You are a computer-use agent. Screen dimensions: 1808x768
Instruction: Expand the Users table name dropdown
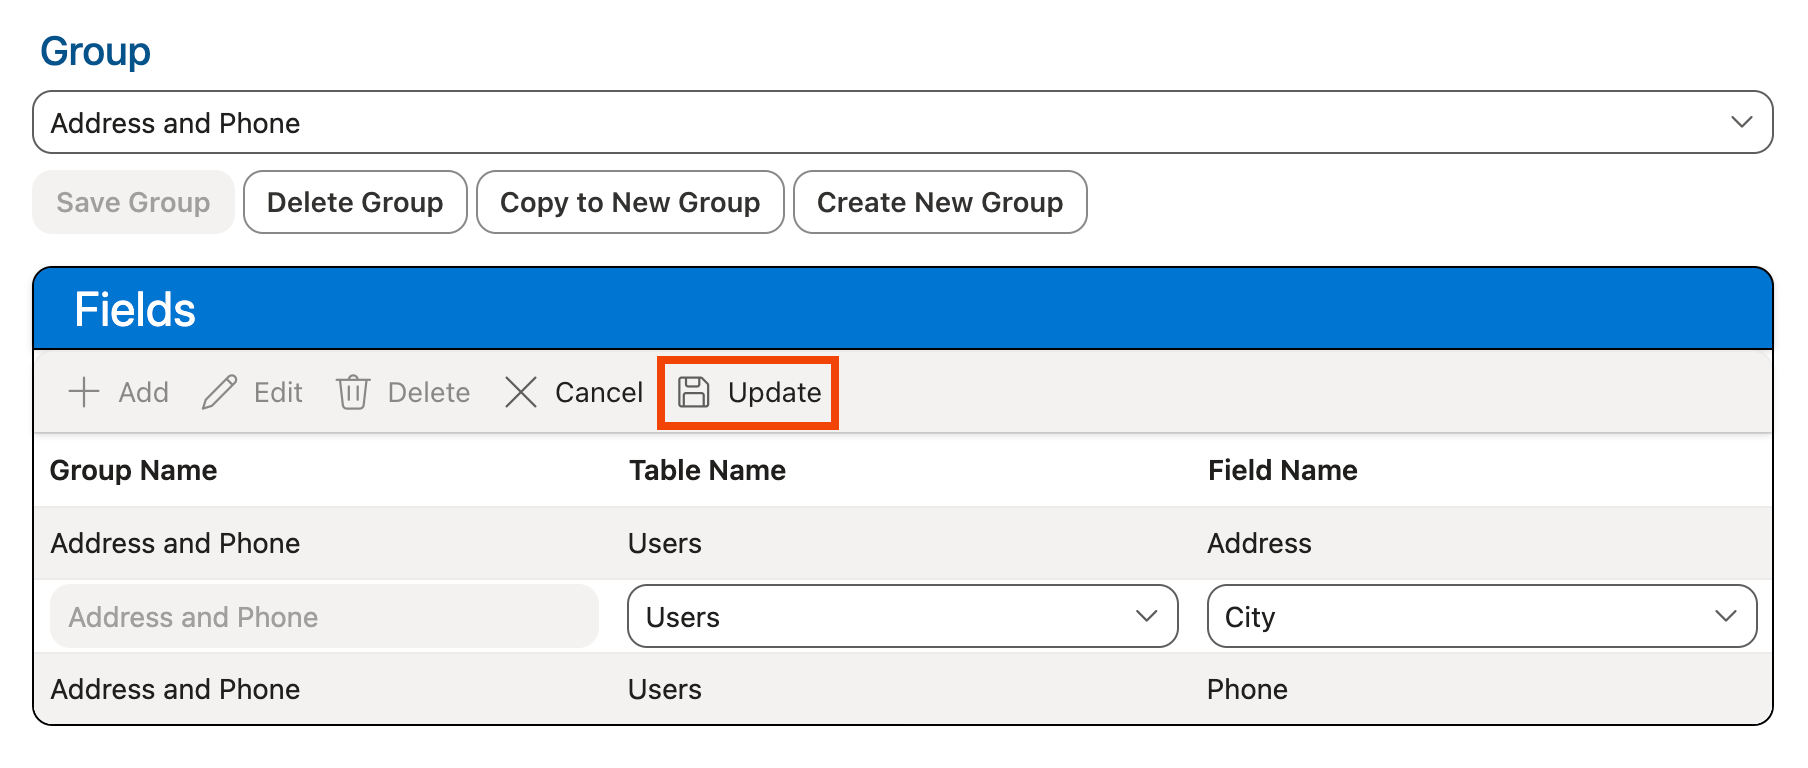pyautogui.click(x=902, y=617)
